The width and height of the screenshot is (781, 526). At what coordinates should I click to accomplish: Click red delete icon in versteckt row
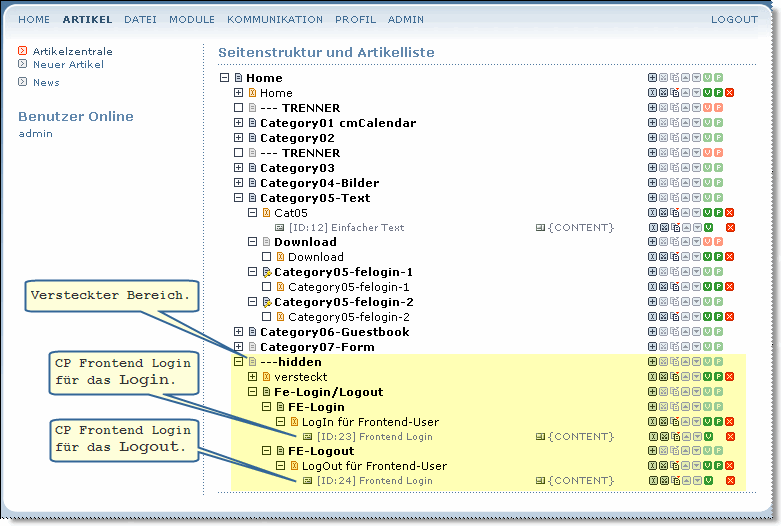[730, 377]
